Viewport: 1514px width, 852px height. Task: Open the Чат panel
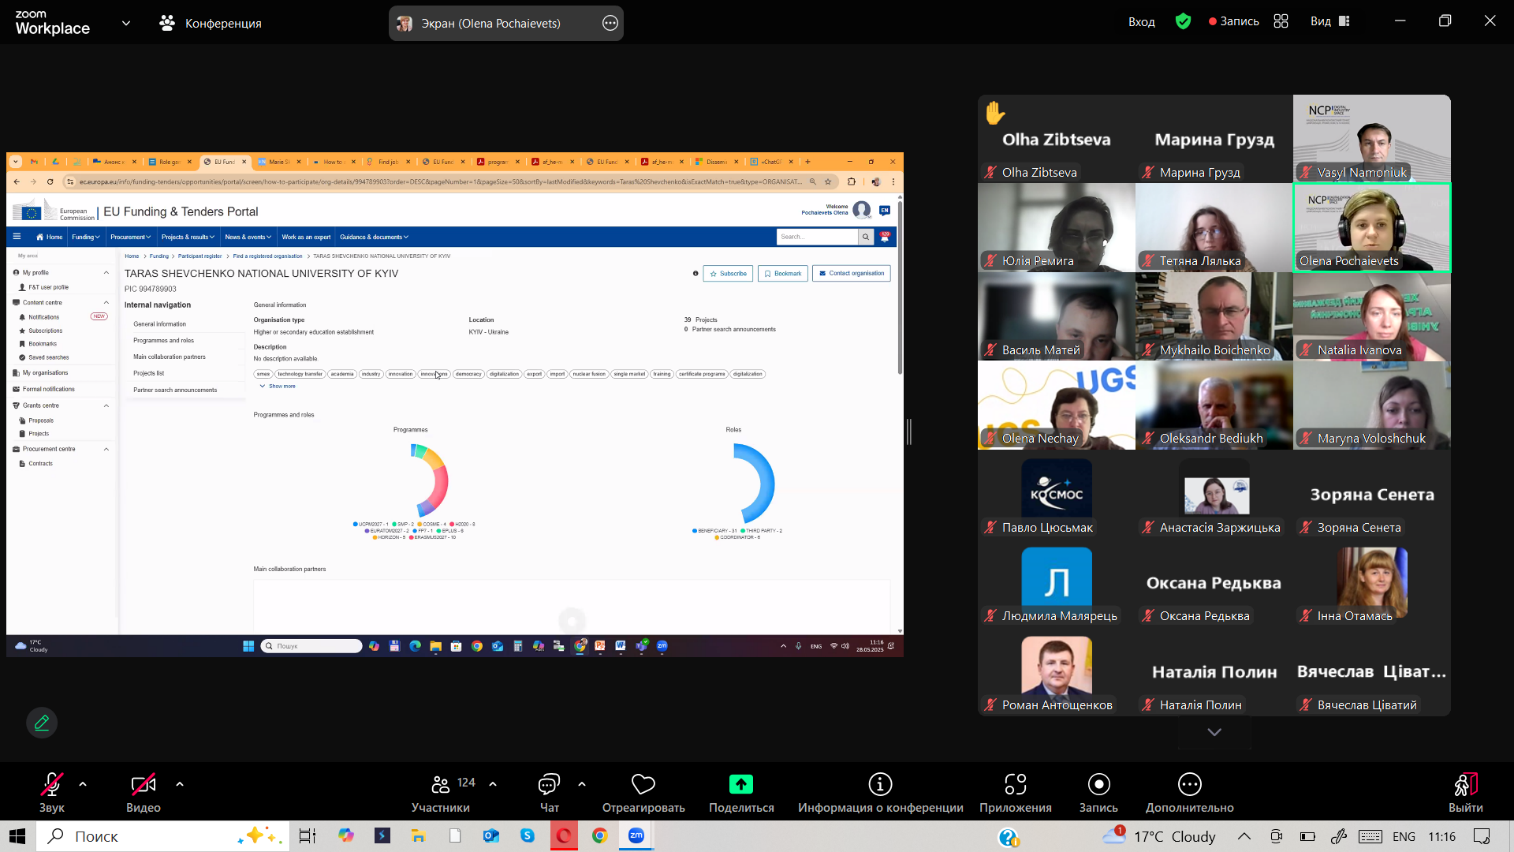[x=549, y=793]
